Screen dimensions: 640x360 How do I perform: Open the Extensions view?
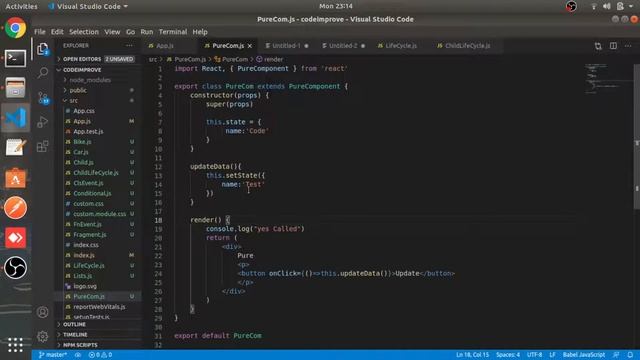click(42, 146)
